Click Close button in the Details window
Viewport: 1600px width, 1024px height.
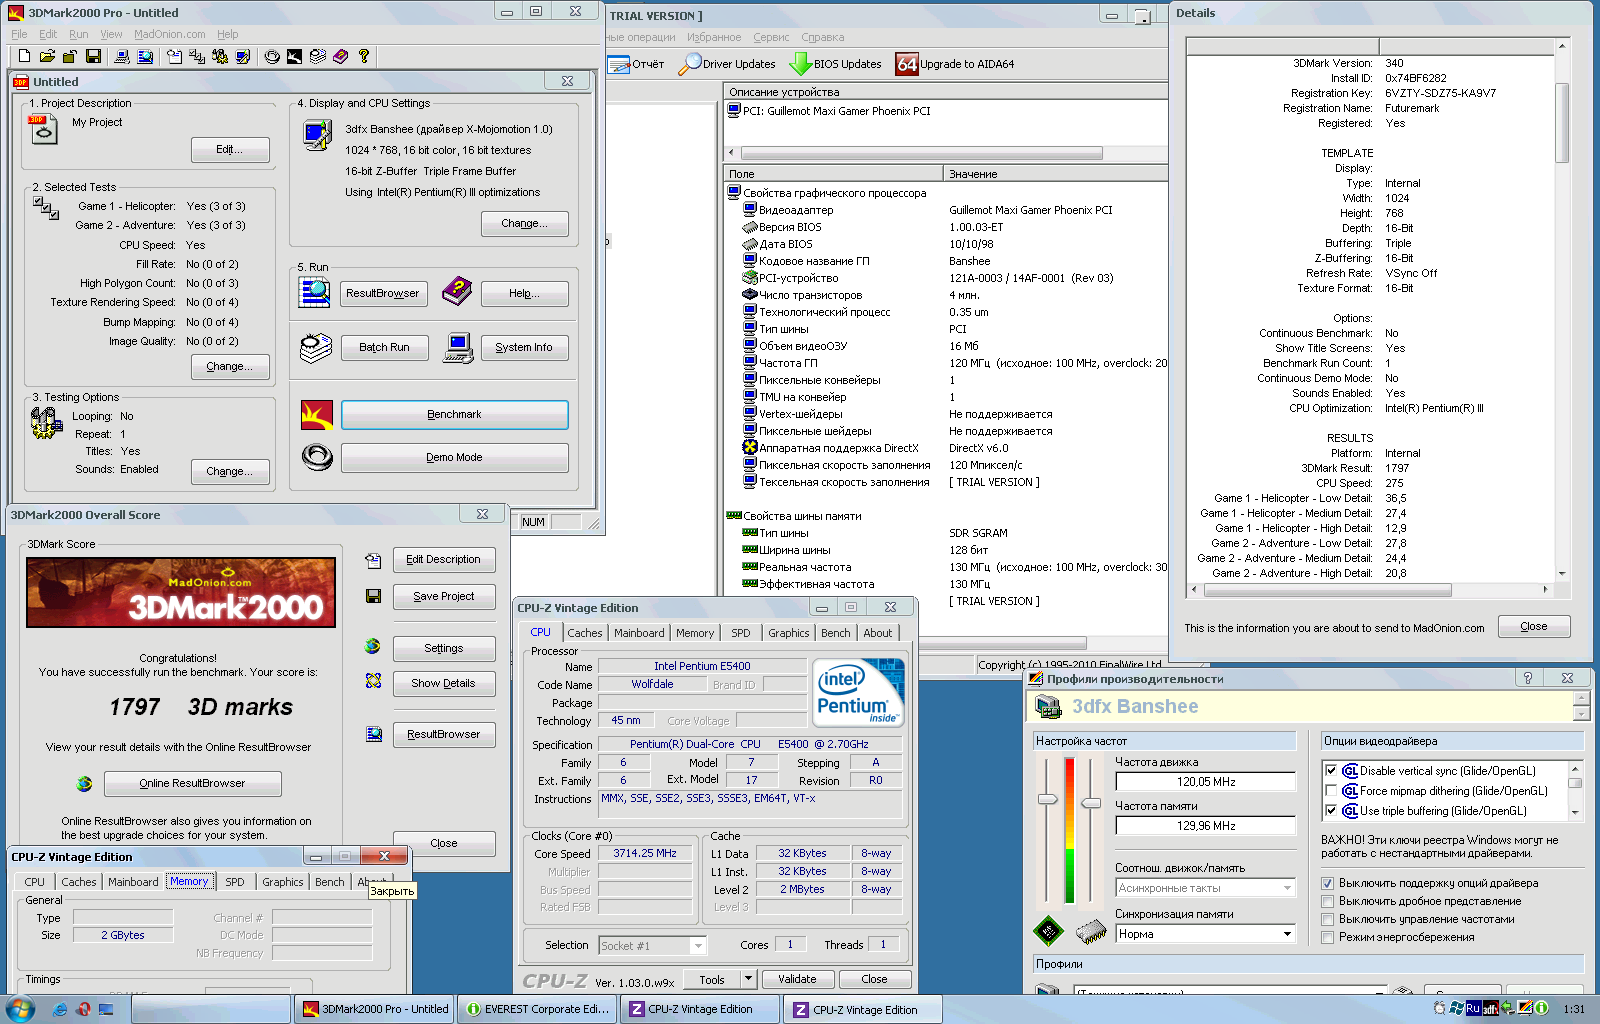tap(1534, 626)
